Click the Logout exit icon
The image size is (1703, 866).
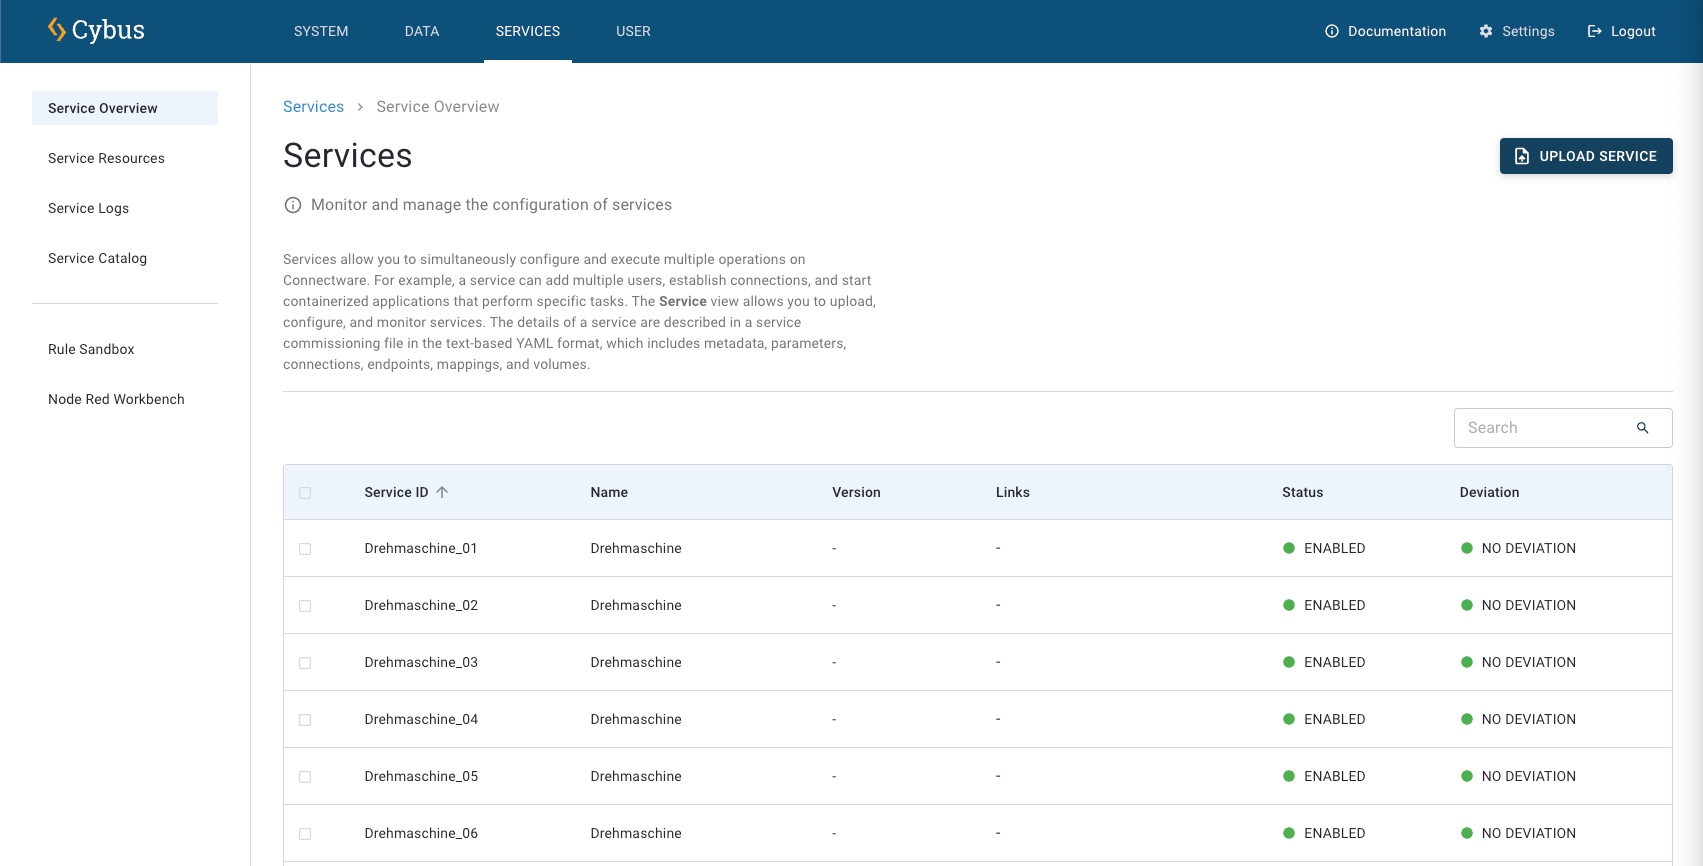(1595, 31)
